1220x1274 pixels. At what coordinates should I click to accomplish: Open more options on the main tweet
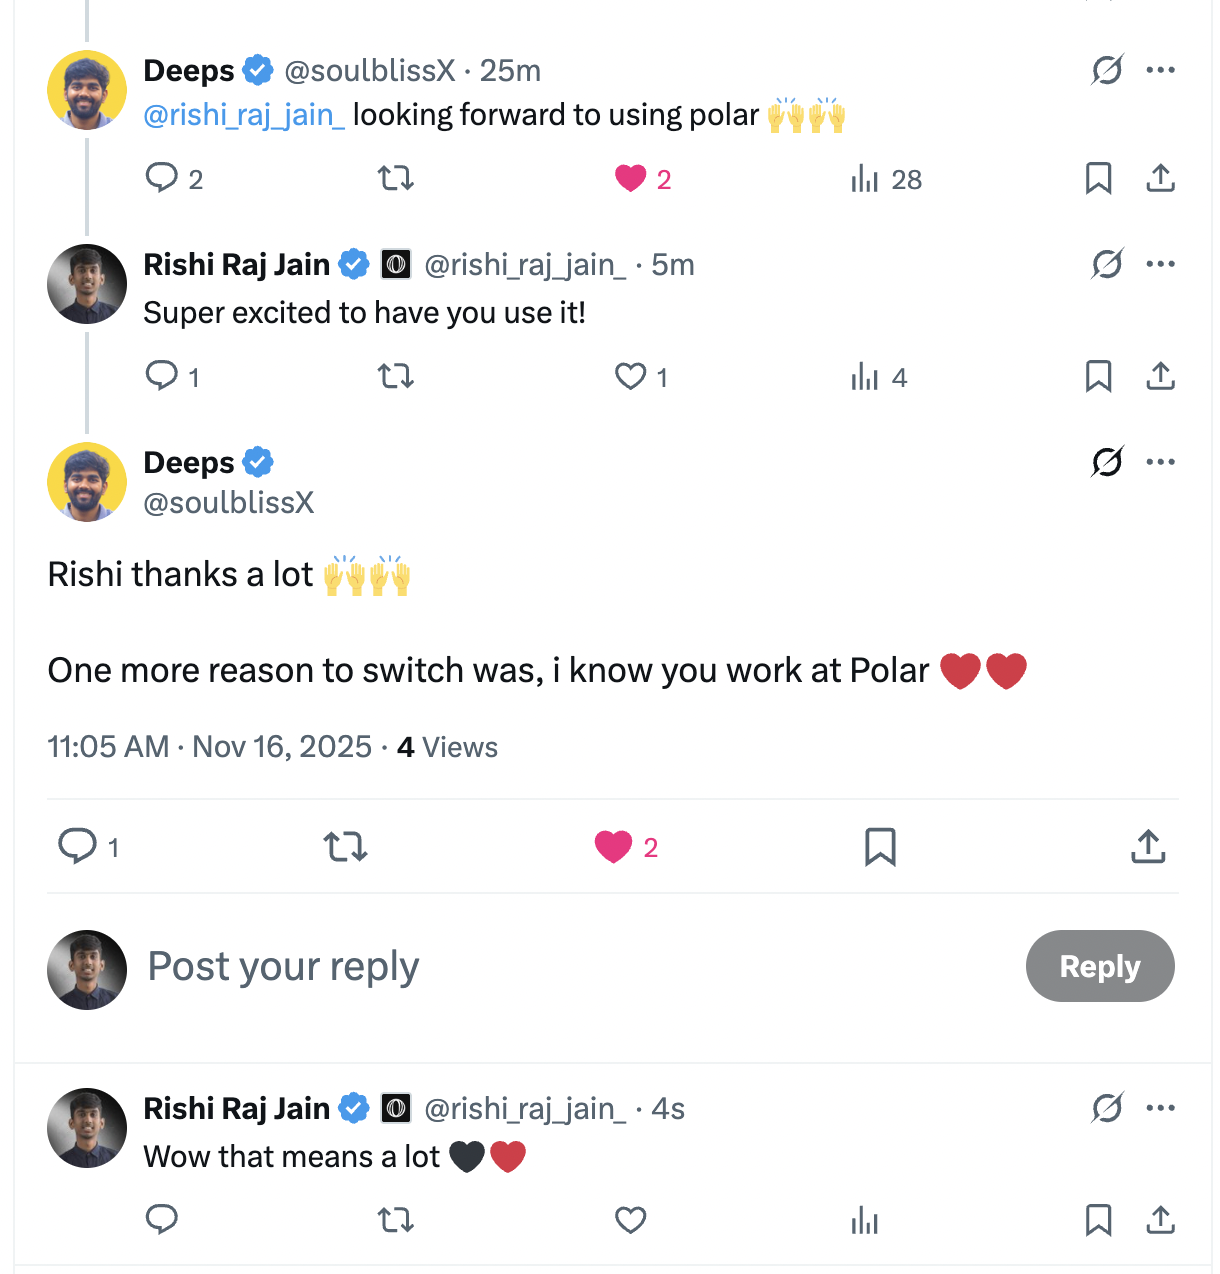click(x=1161, y=462)
